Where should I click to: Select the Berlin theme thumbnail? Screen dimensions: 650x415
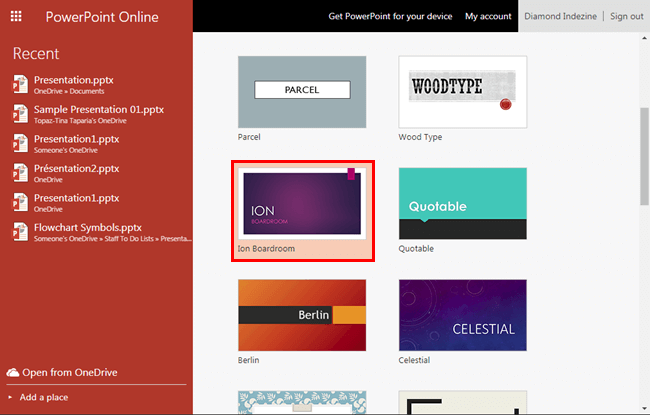coord(302,315)
